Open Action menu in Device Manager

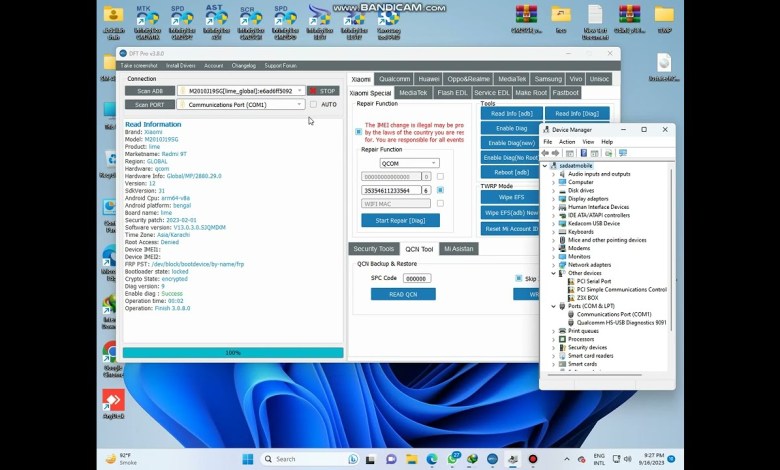(567, 142)
